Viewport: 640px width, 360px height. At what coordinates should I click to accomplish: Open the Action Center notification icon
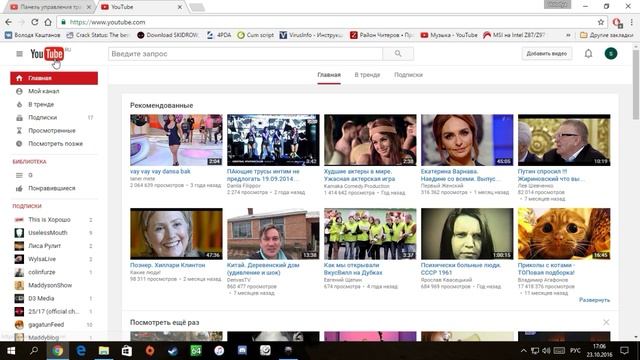624,351
